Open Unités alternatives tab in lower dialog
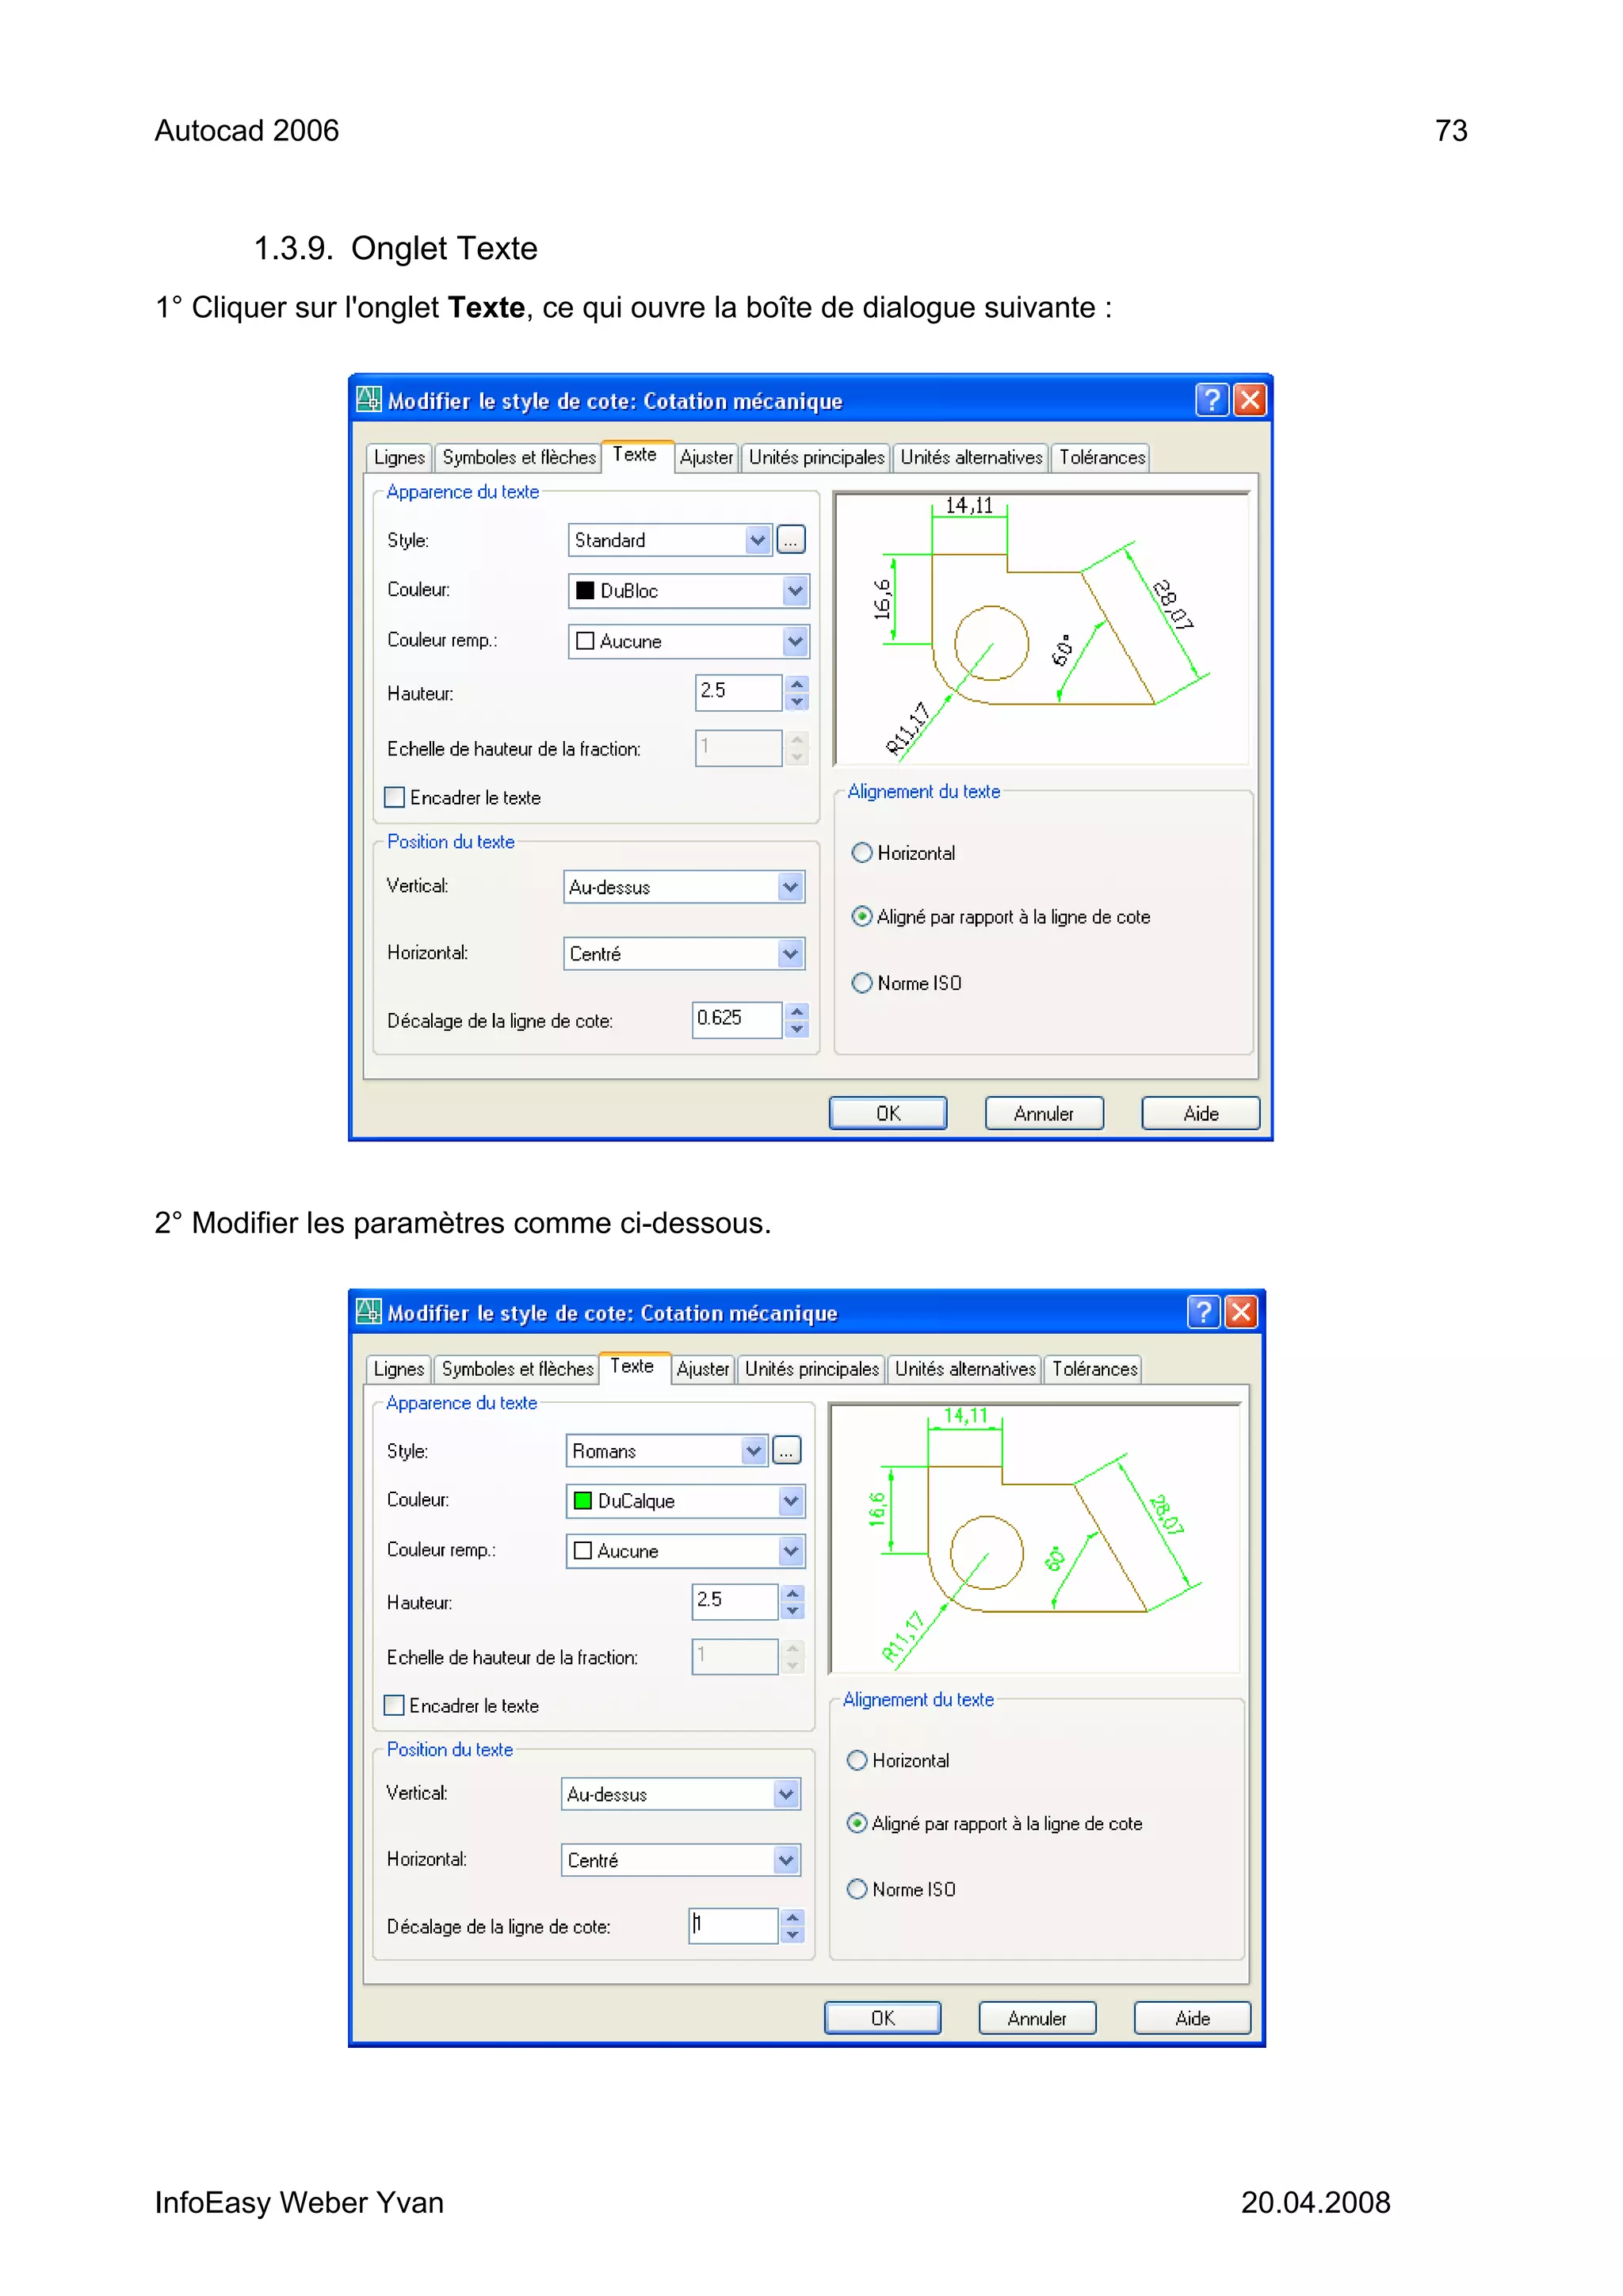The height and width of the screenshot is (2296, 1623). coord(964,1369)
